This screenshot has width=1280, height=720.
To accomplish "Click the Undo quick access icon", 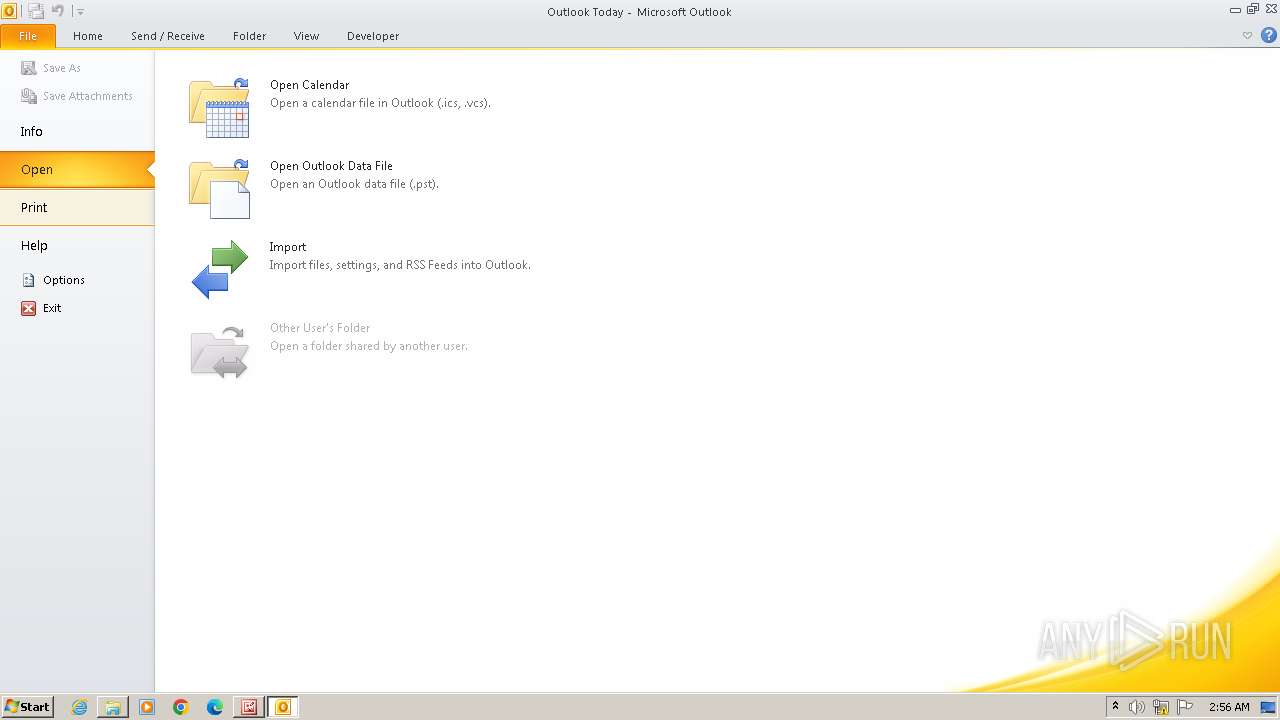I will 58,11.
